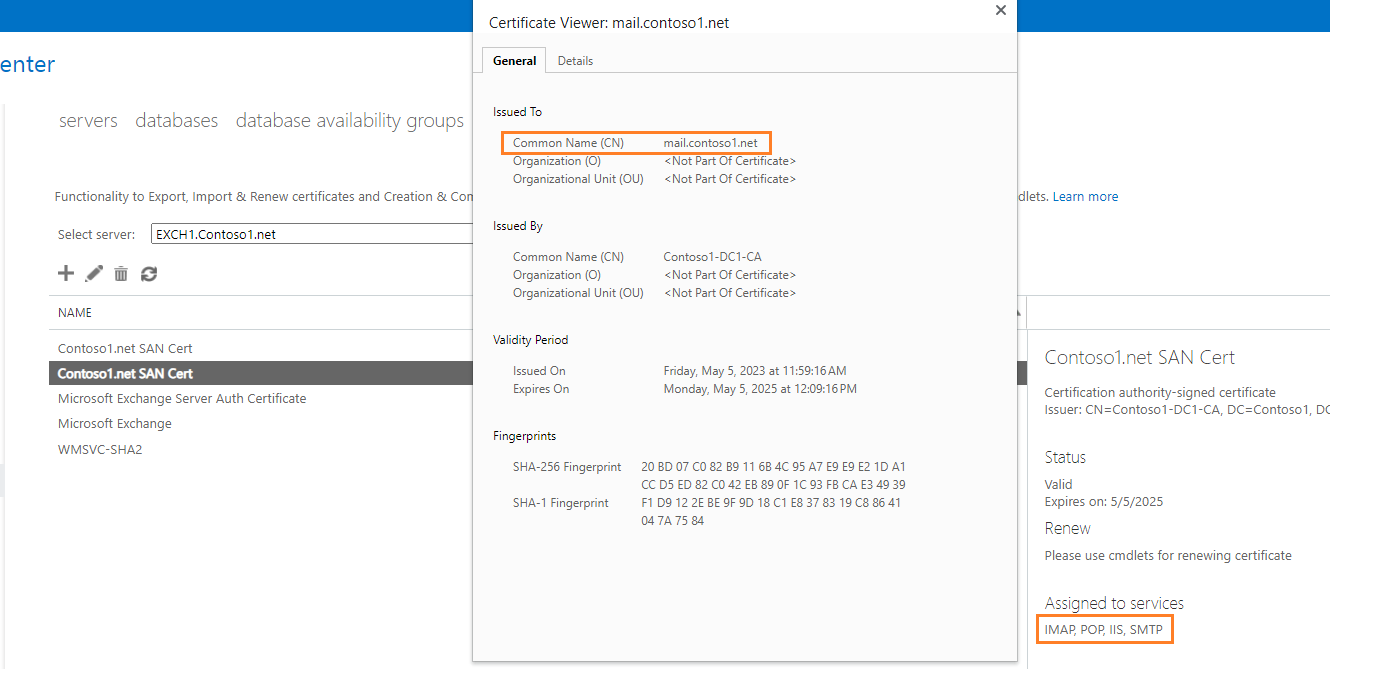Click the issuer name Contoso1-DC1-CA
1377x692 pixels.
(x=714, y=257)
